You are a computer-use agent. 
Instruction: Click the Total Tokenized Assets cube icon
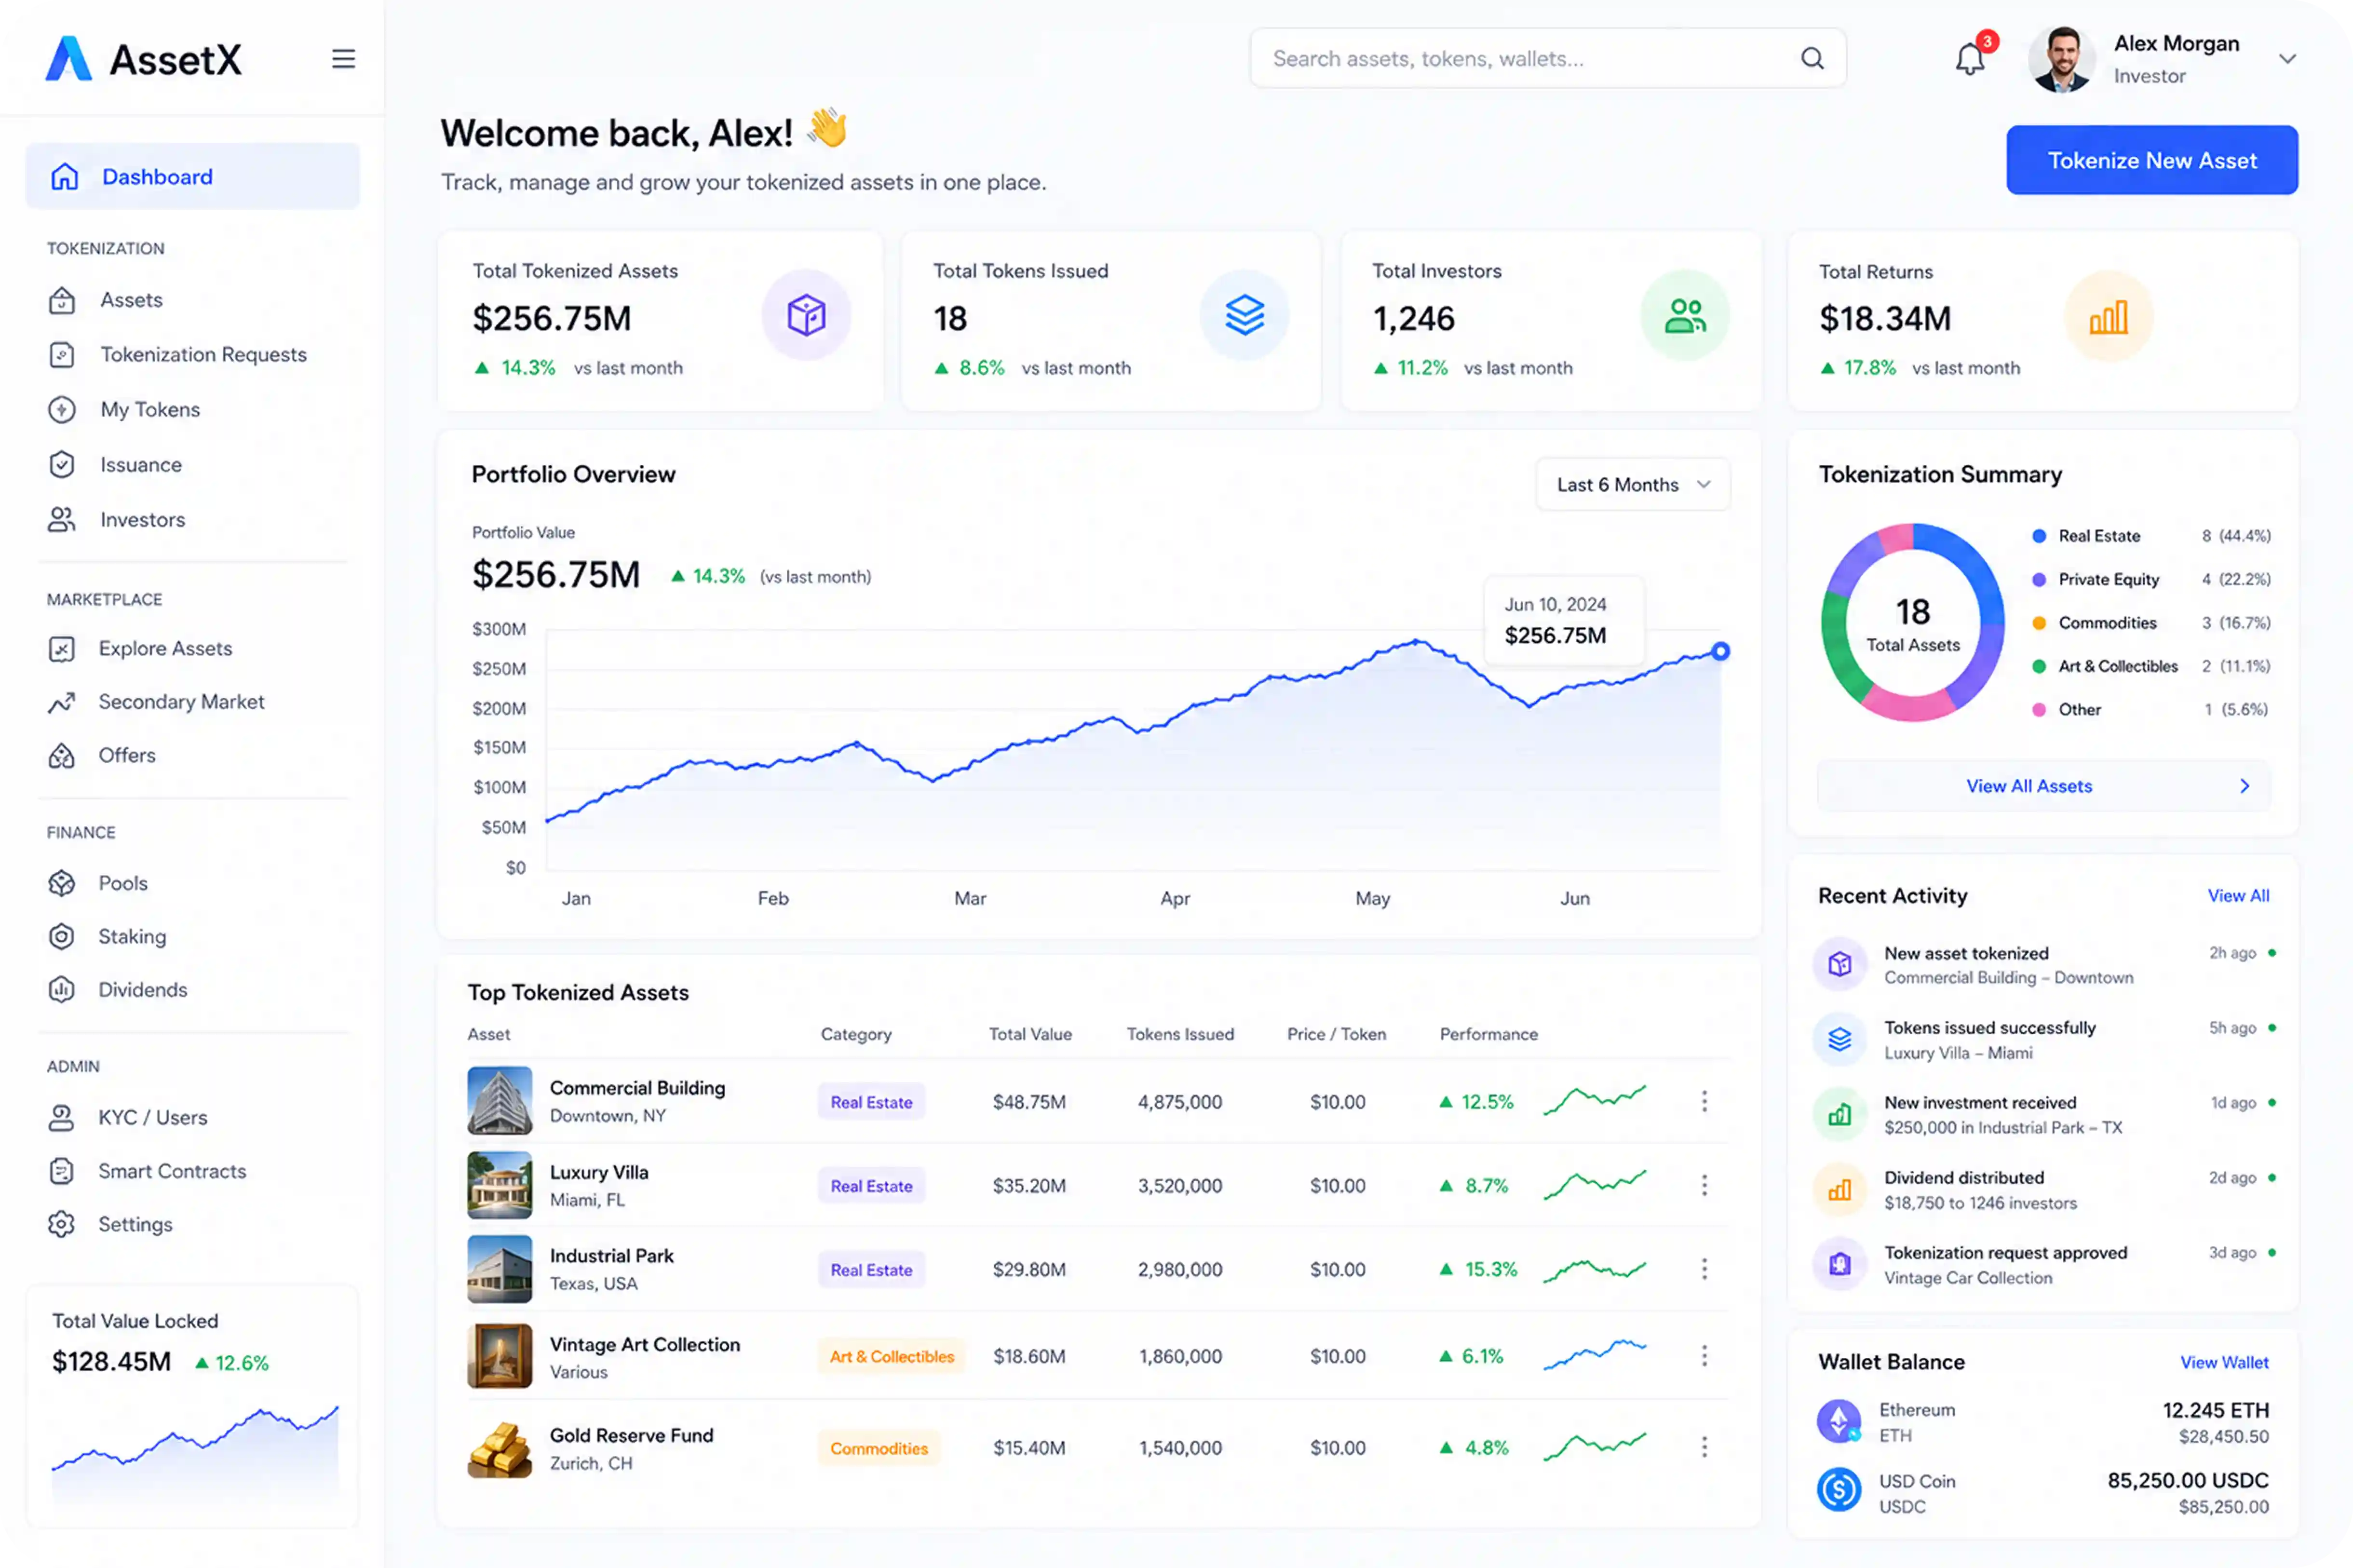click(x=806, y=315)
